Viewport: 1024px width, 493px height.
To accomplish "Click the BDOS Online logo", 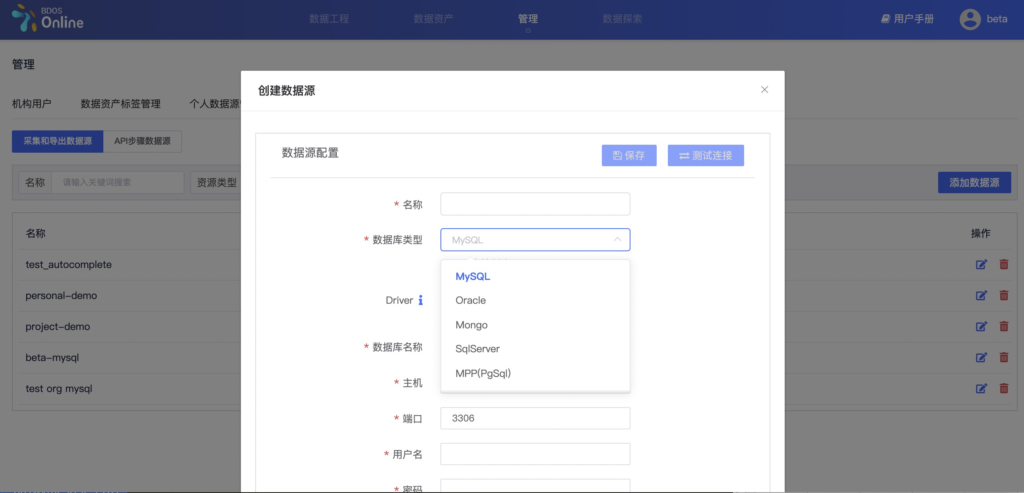I will [x=48, y=19].
